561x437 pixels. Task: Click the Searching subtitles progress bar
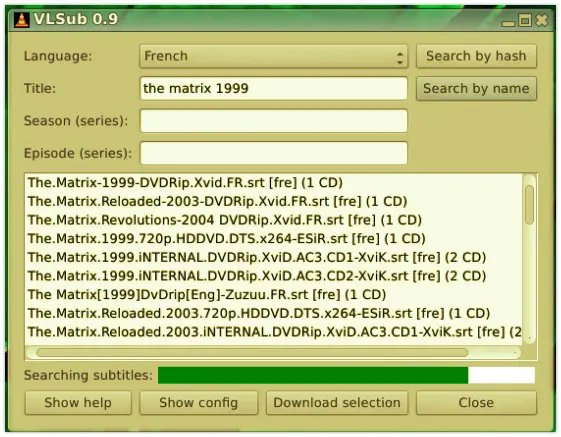pos(346,375)
